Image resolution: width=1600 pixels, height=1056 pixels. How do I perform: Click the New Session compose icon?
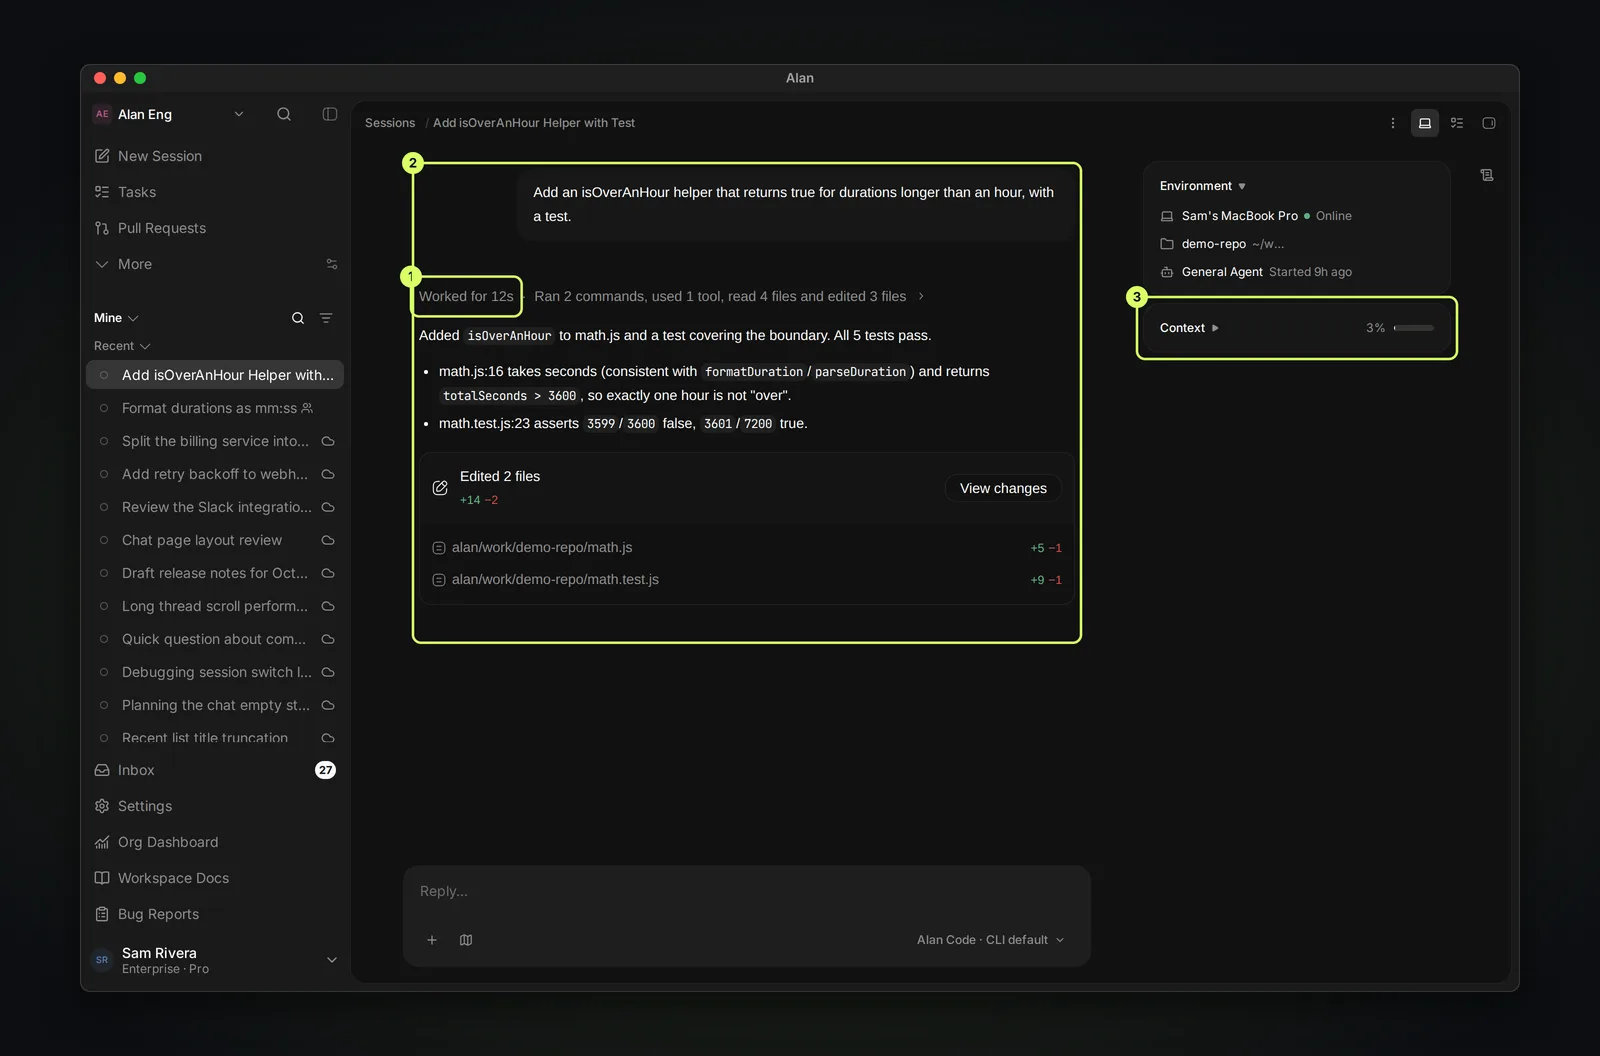[x=102, y=156]
